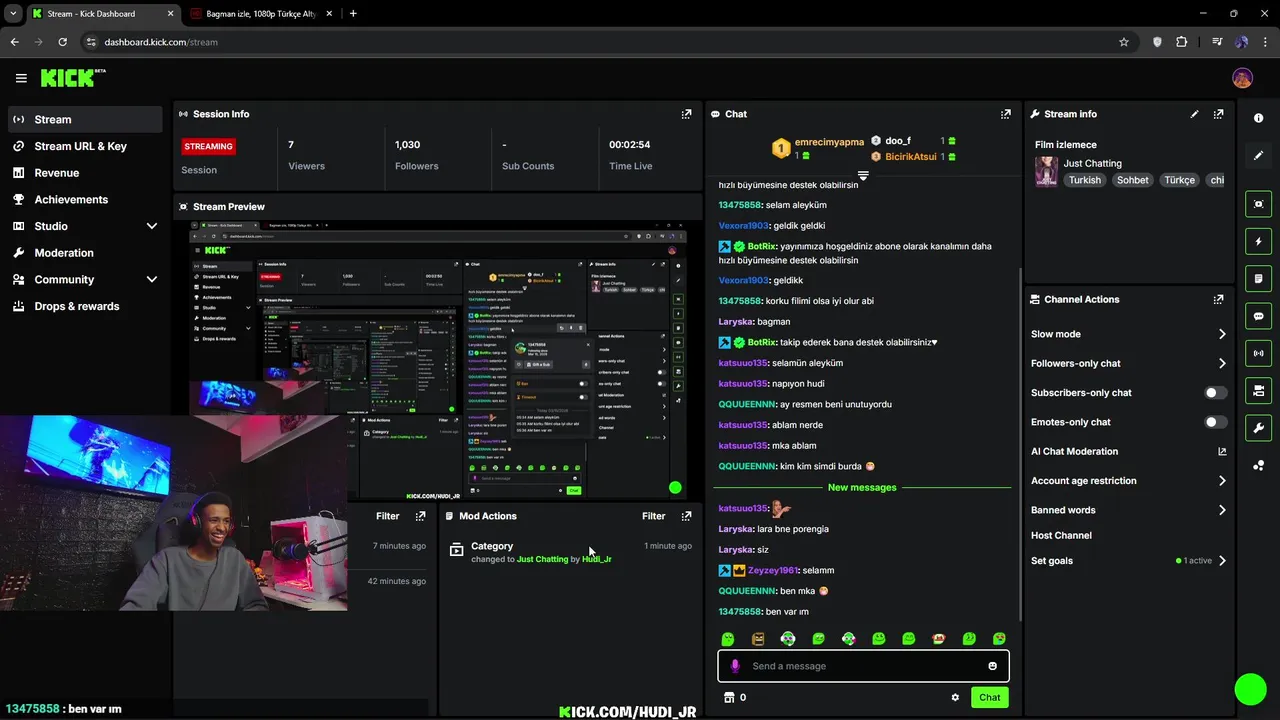Click the channel actions icon in right sidebar
The width and height of the screenshot is (1280, 720).
point(1258,390)
